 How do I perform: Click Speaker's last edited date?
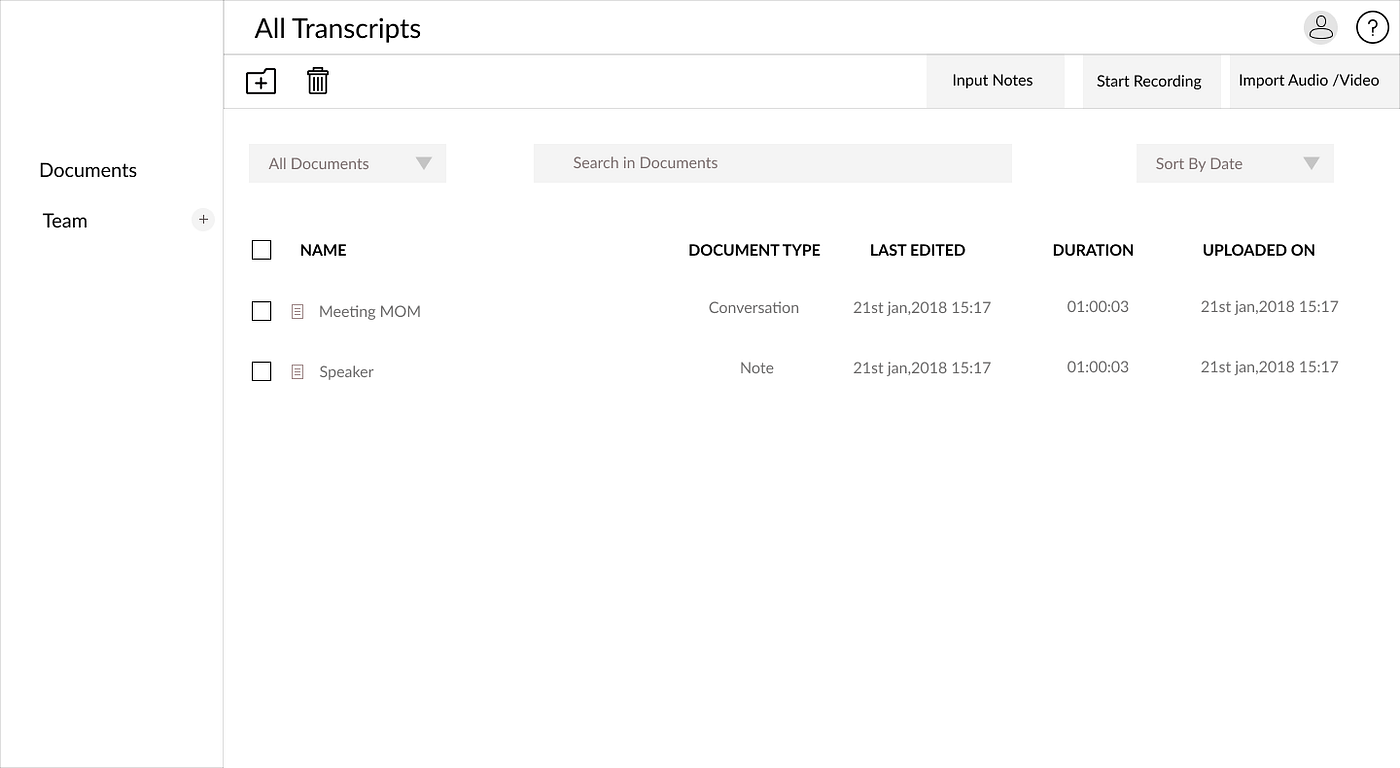pyautogui.click(x=922, y=368)
